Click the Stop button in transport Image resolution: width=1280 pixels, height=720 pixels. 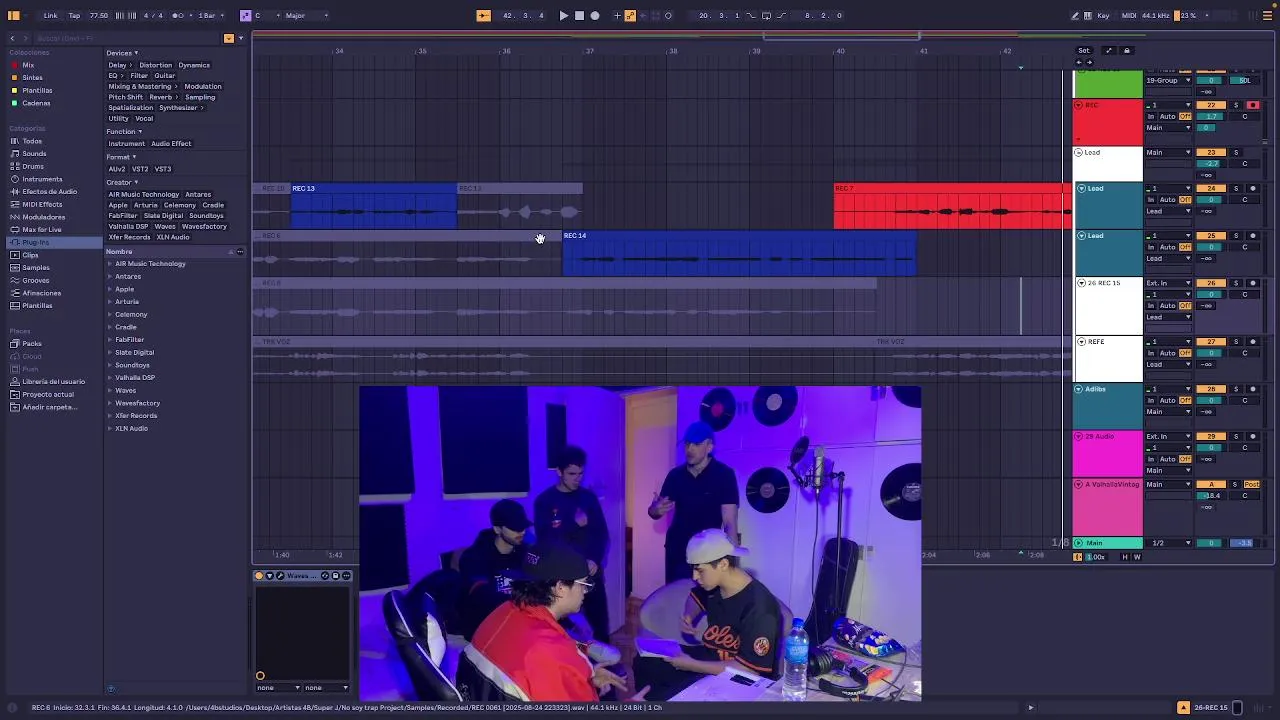[579, 15]
